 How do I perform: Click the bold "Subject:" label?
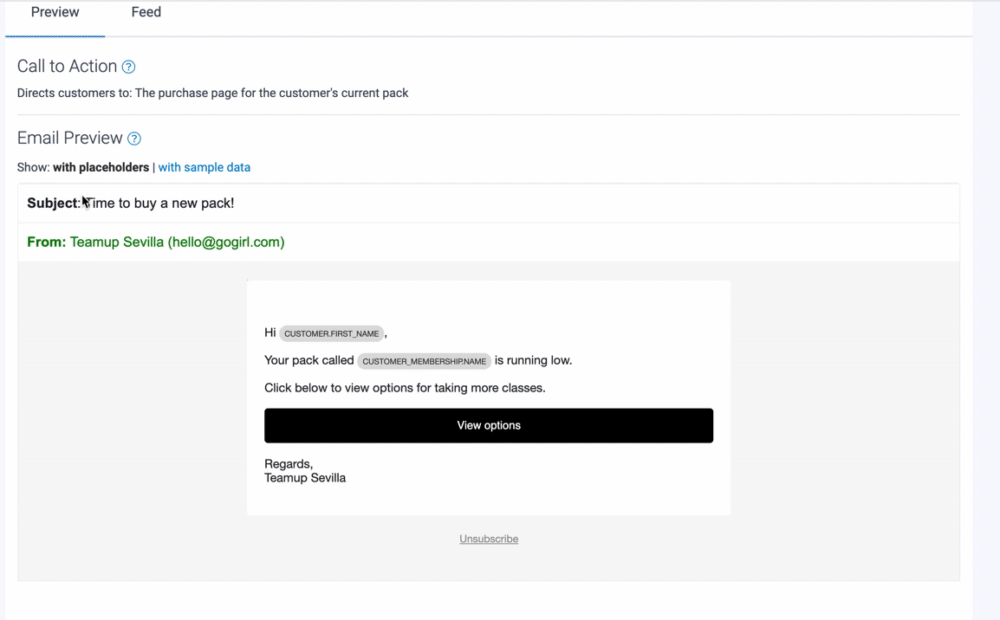[x=52, y=204]
